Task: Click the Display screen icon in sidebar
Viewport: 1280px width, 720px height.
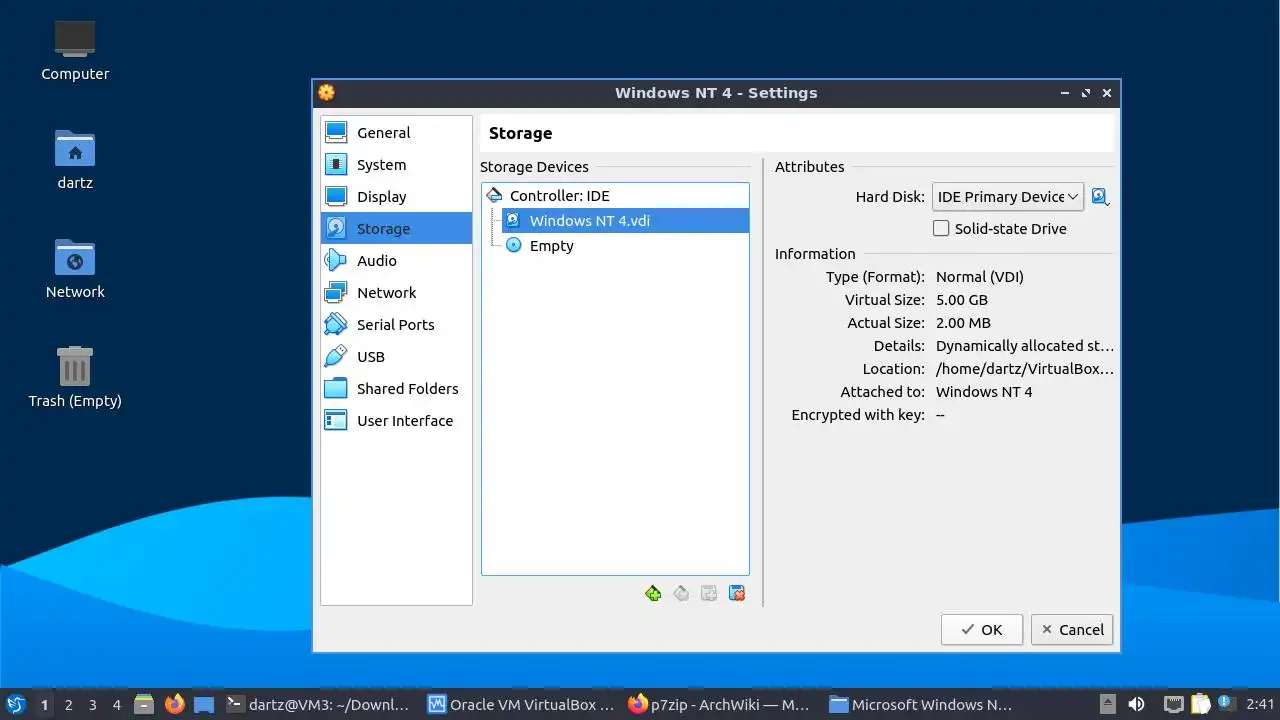Action: 336,197
